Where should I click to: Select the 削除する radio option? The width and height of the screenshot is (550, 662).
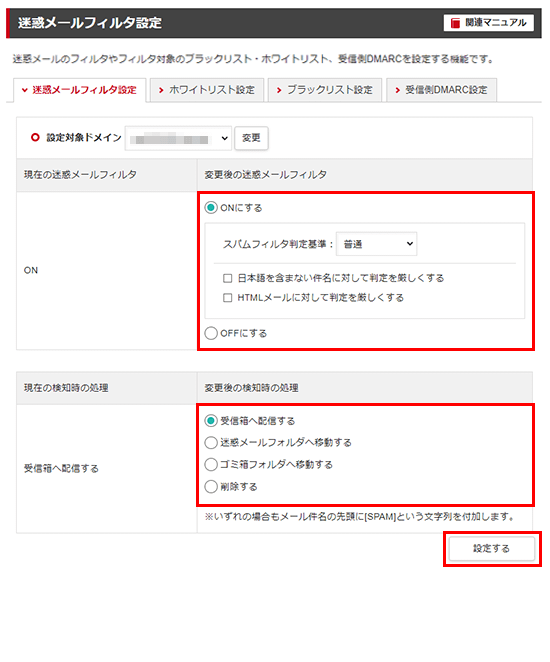211,486
